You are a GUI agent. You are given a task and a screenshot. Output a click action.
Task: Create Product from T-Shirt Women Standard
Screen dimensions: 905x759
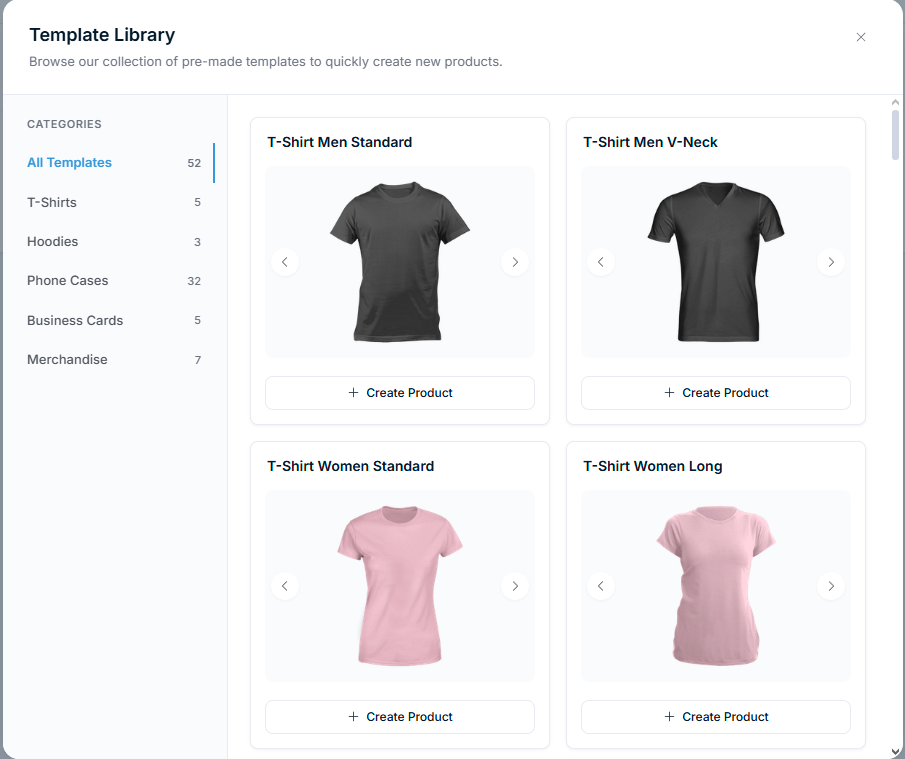coord(400,717)
